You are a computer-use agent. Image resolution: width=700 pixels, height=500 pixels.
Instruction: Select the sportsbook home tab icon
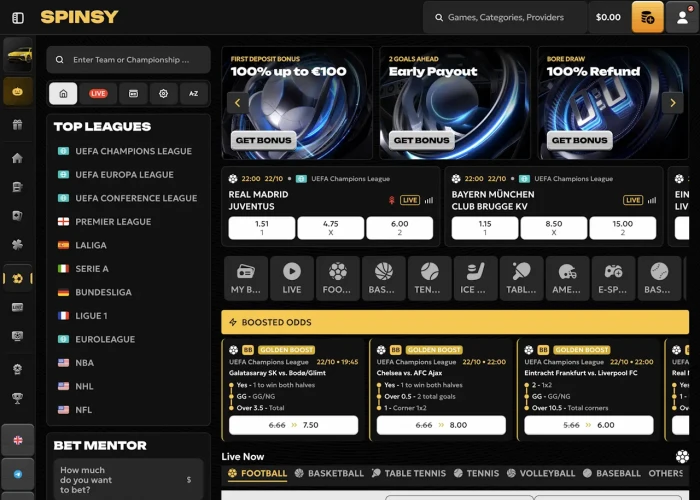pos(63,94)
